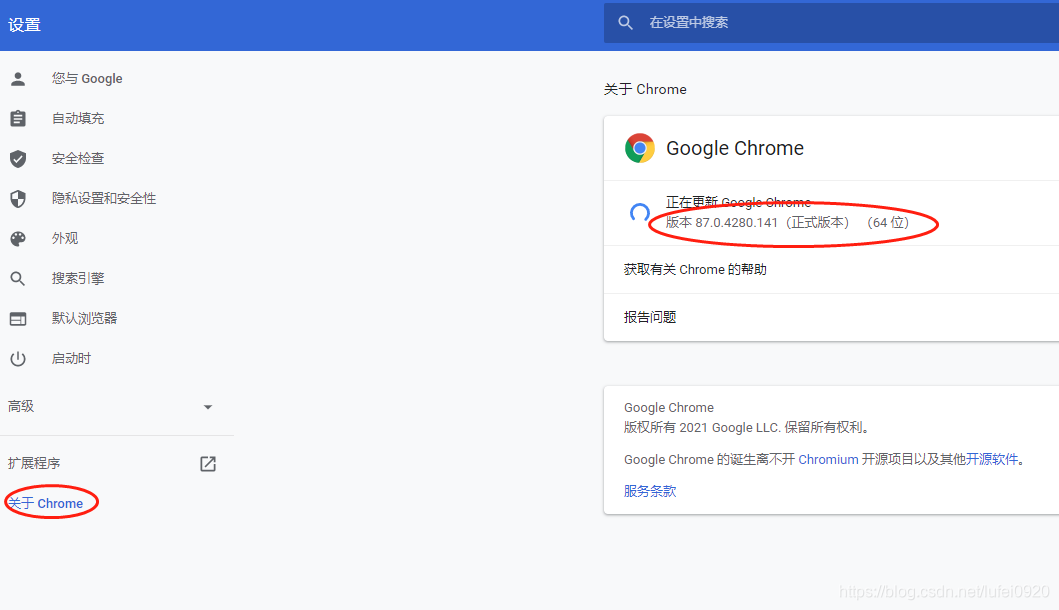
Task: Click the 版权所有 2021 Google LLC text
Action: (702, 428)
